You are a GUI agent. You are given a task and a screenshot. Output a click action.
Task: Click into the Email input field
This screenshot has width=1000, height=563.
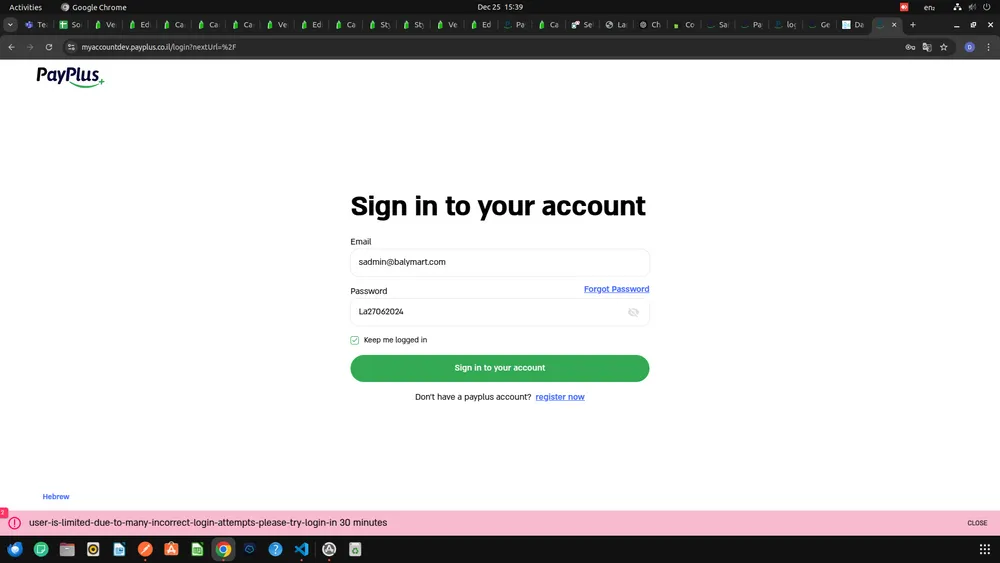[499, 262]
